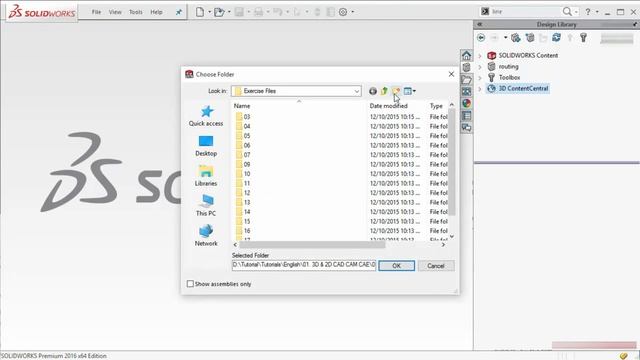640x360 pixels.
Task: Click the search magnifier icon
Action: [x=567, y=11]
